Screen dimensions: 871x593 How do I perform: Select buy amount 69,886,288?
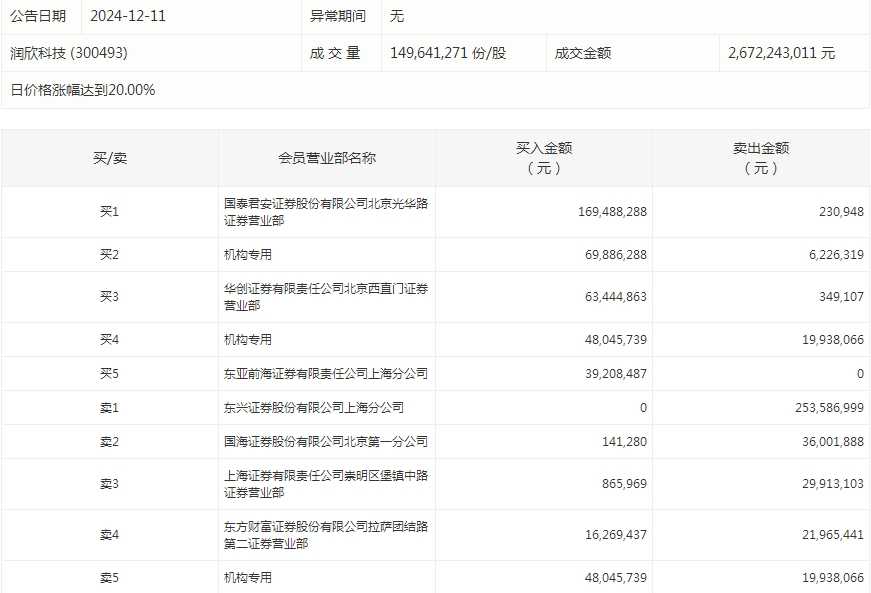(x=615, y=254)
